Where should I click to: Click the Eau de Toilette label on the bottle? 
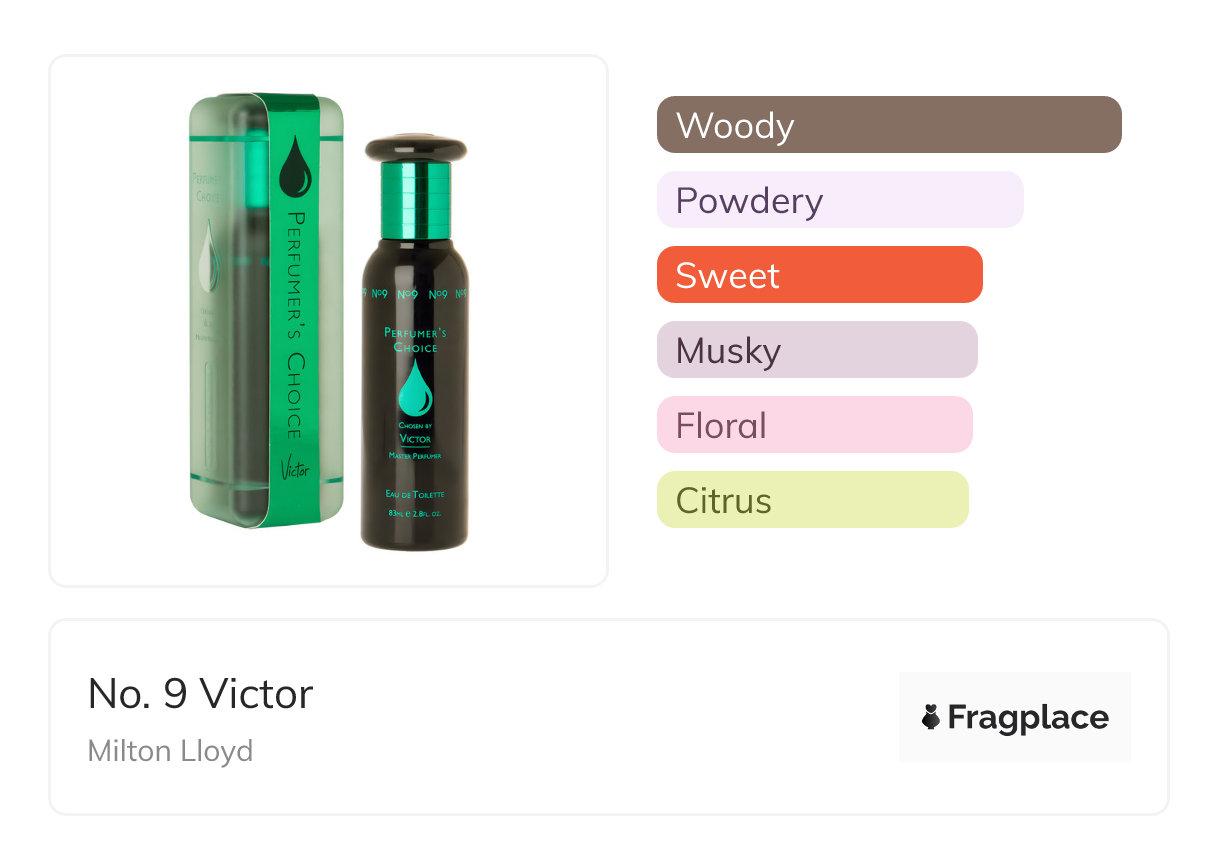[x=414, y=495]
